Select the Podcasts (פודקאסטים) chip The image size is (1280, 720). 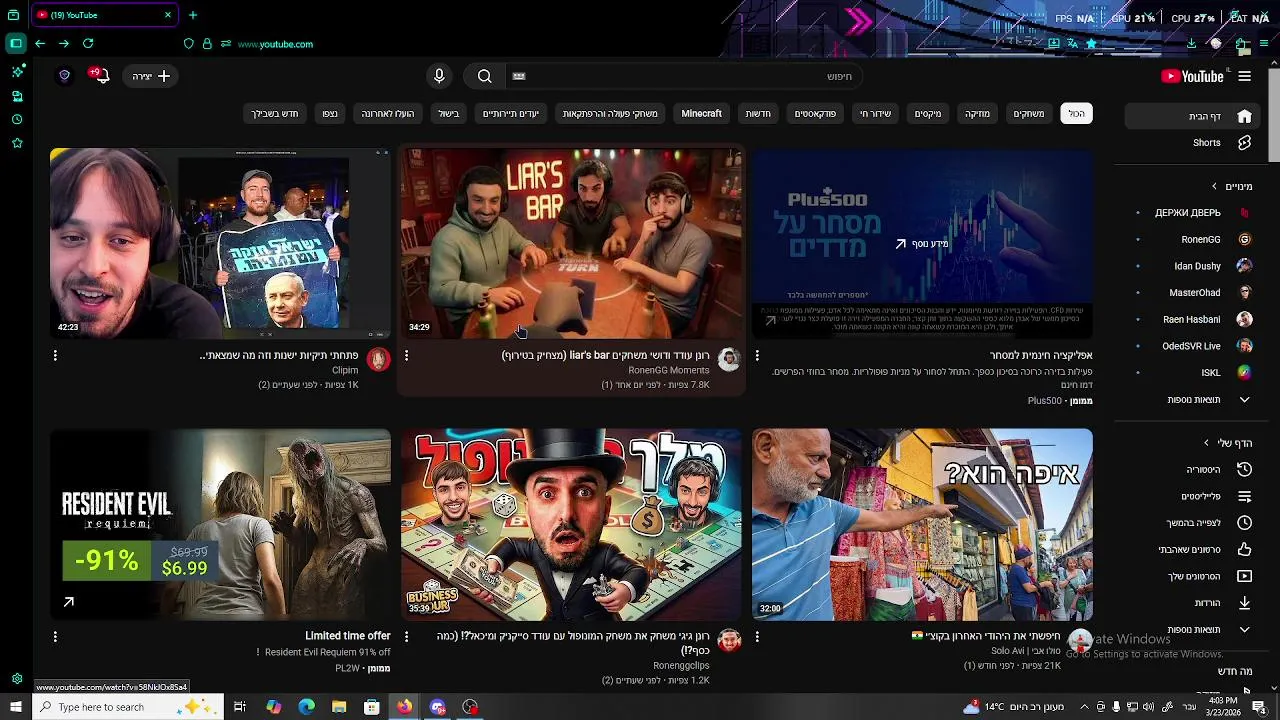(815, 114)
